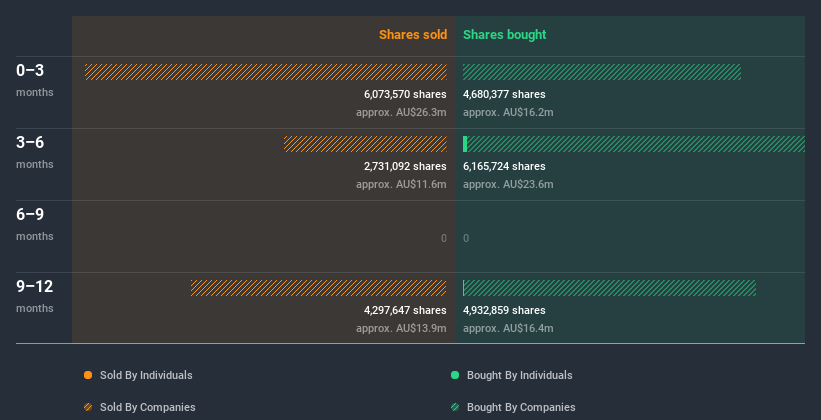The height and width of the screenshot is (420, 821).
Task: Click the approx. AU$16.2m amount
Action: coord(508,113)
